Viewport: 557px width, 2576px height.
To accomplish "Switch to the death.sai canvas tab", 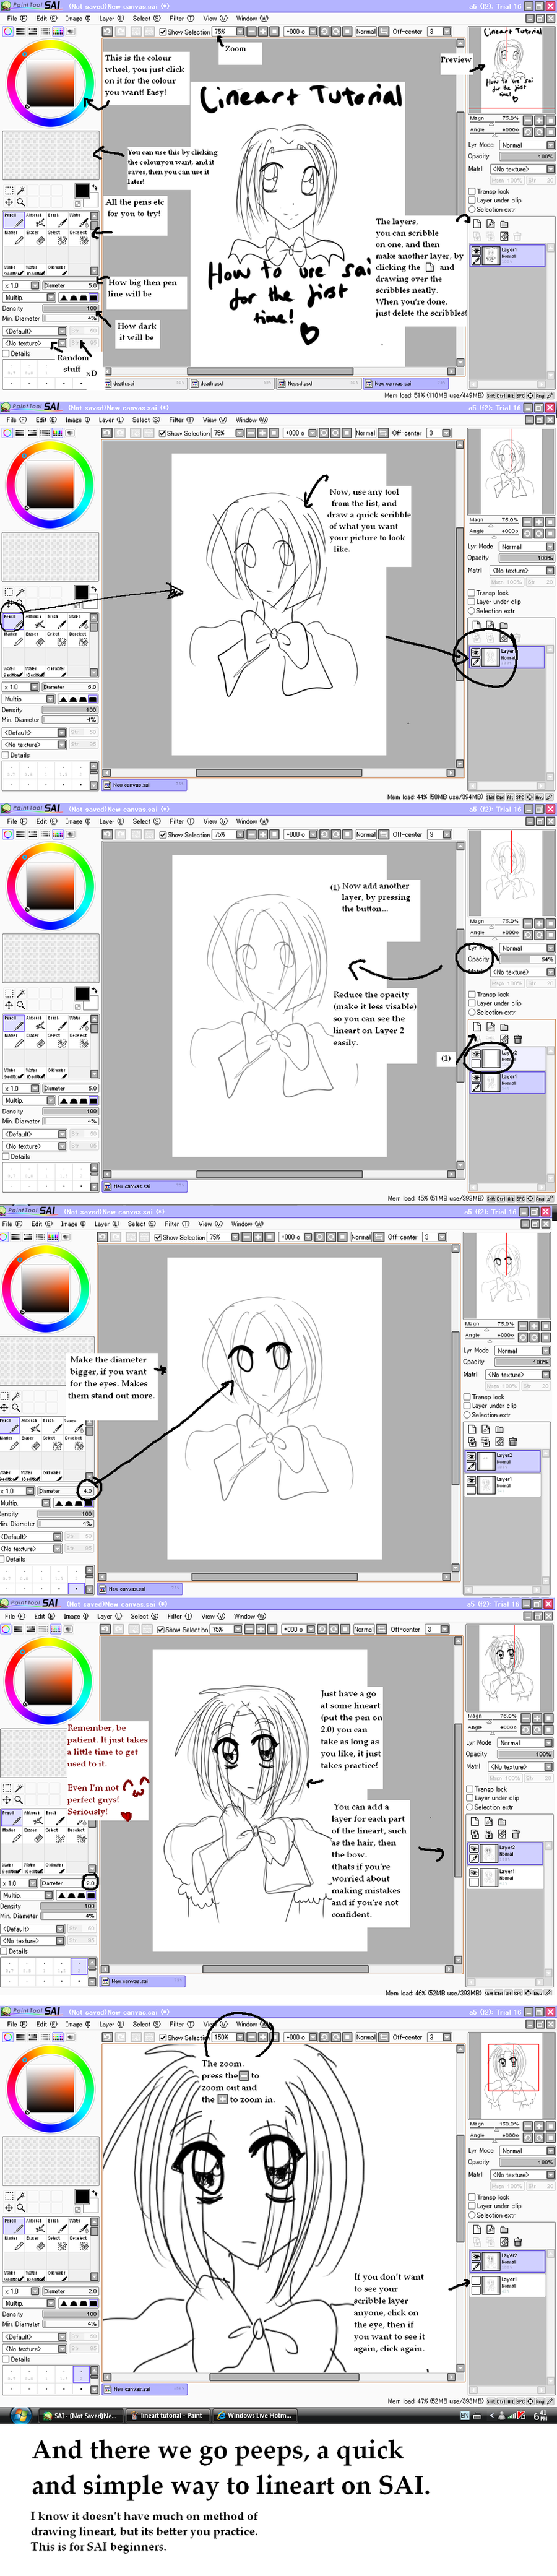I will point(145,383).
